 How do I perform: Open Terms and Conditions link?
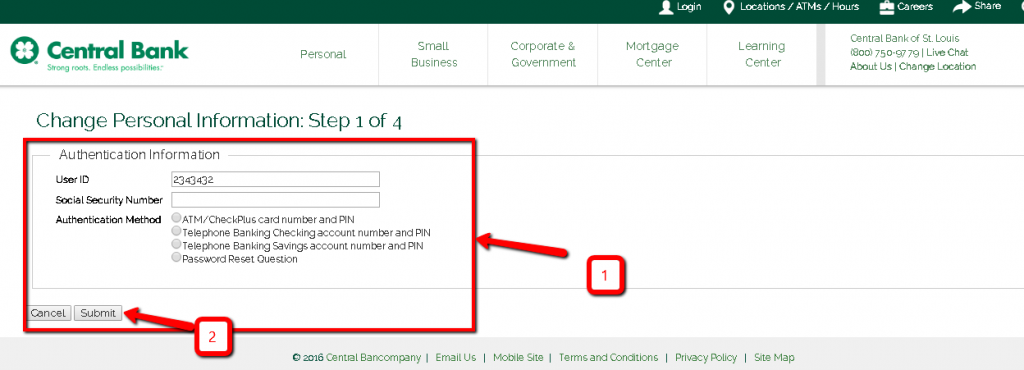(609, 358)
